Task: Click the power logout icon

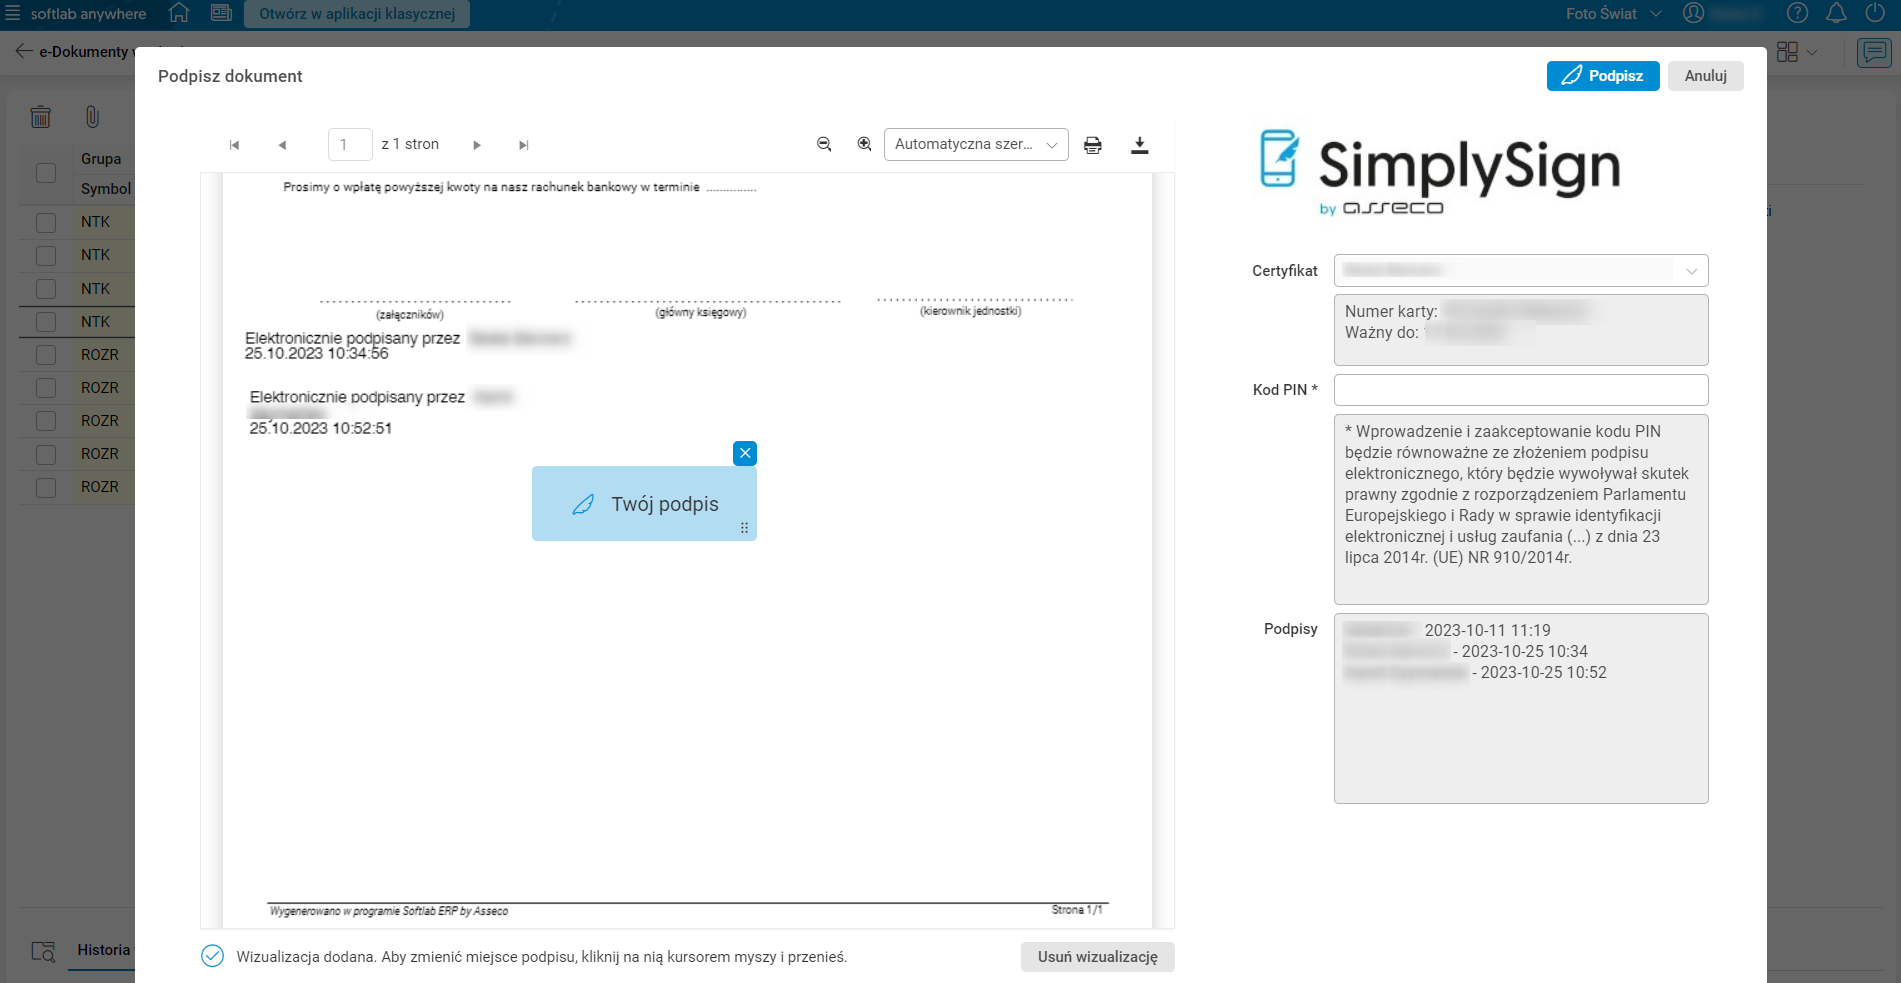Action: [1875, 13]
